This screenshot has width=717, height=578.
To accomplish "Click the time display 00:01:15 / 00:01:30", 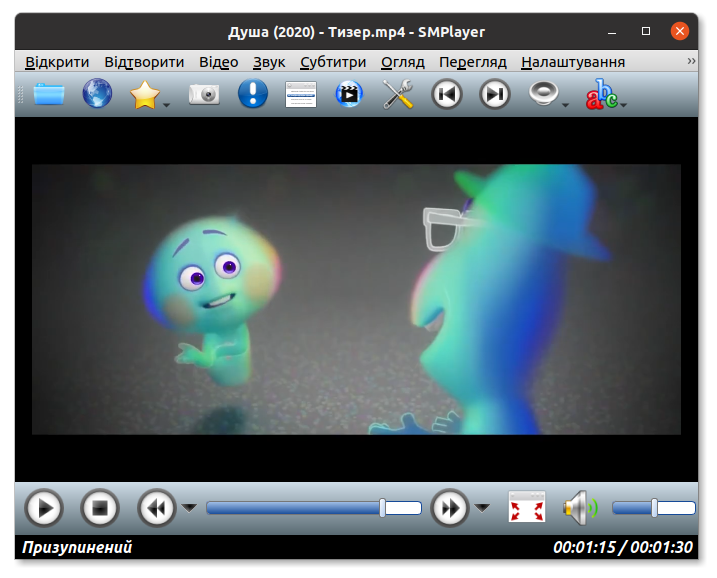I will pos(623,547).
